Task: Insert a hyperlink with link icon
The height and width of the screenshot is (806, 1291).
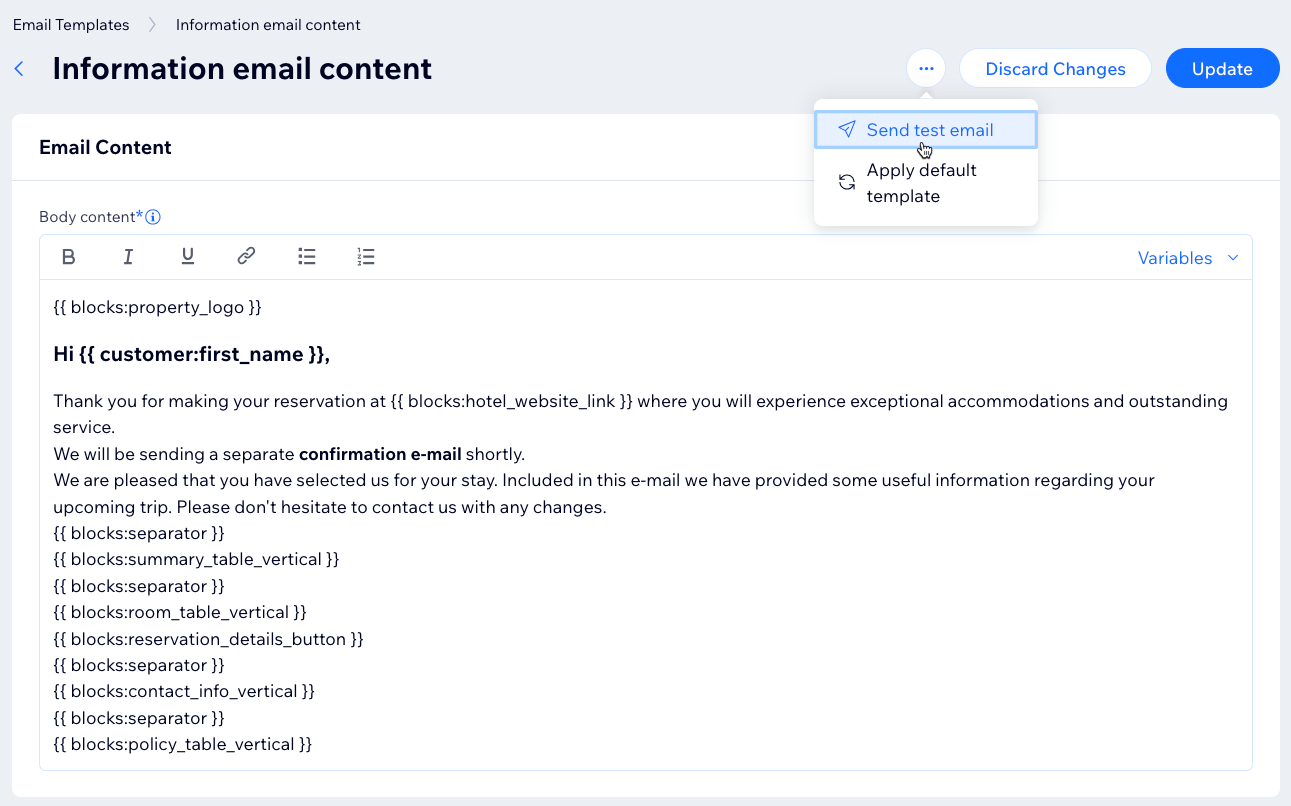Action: [246, 257]
